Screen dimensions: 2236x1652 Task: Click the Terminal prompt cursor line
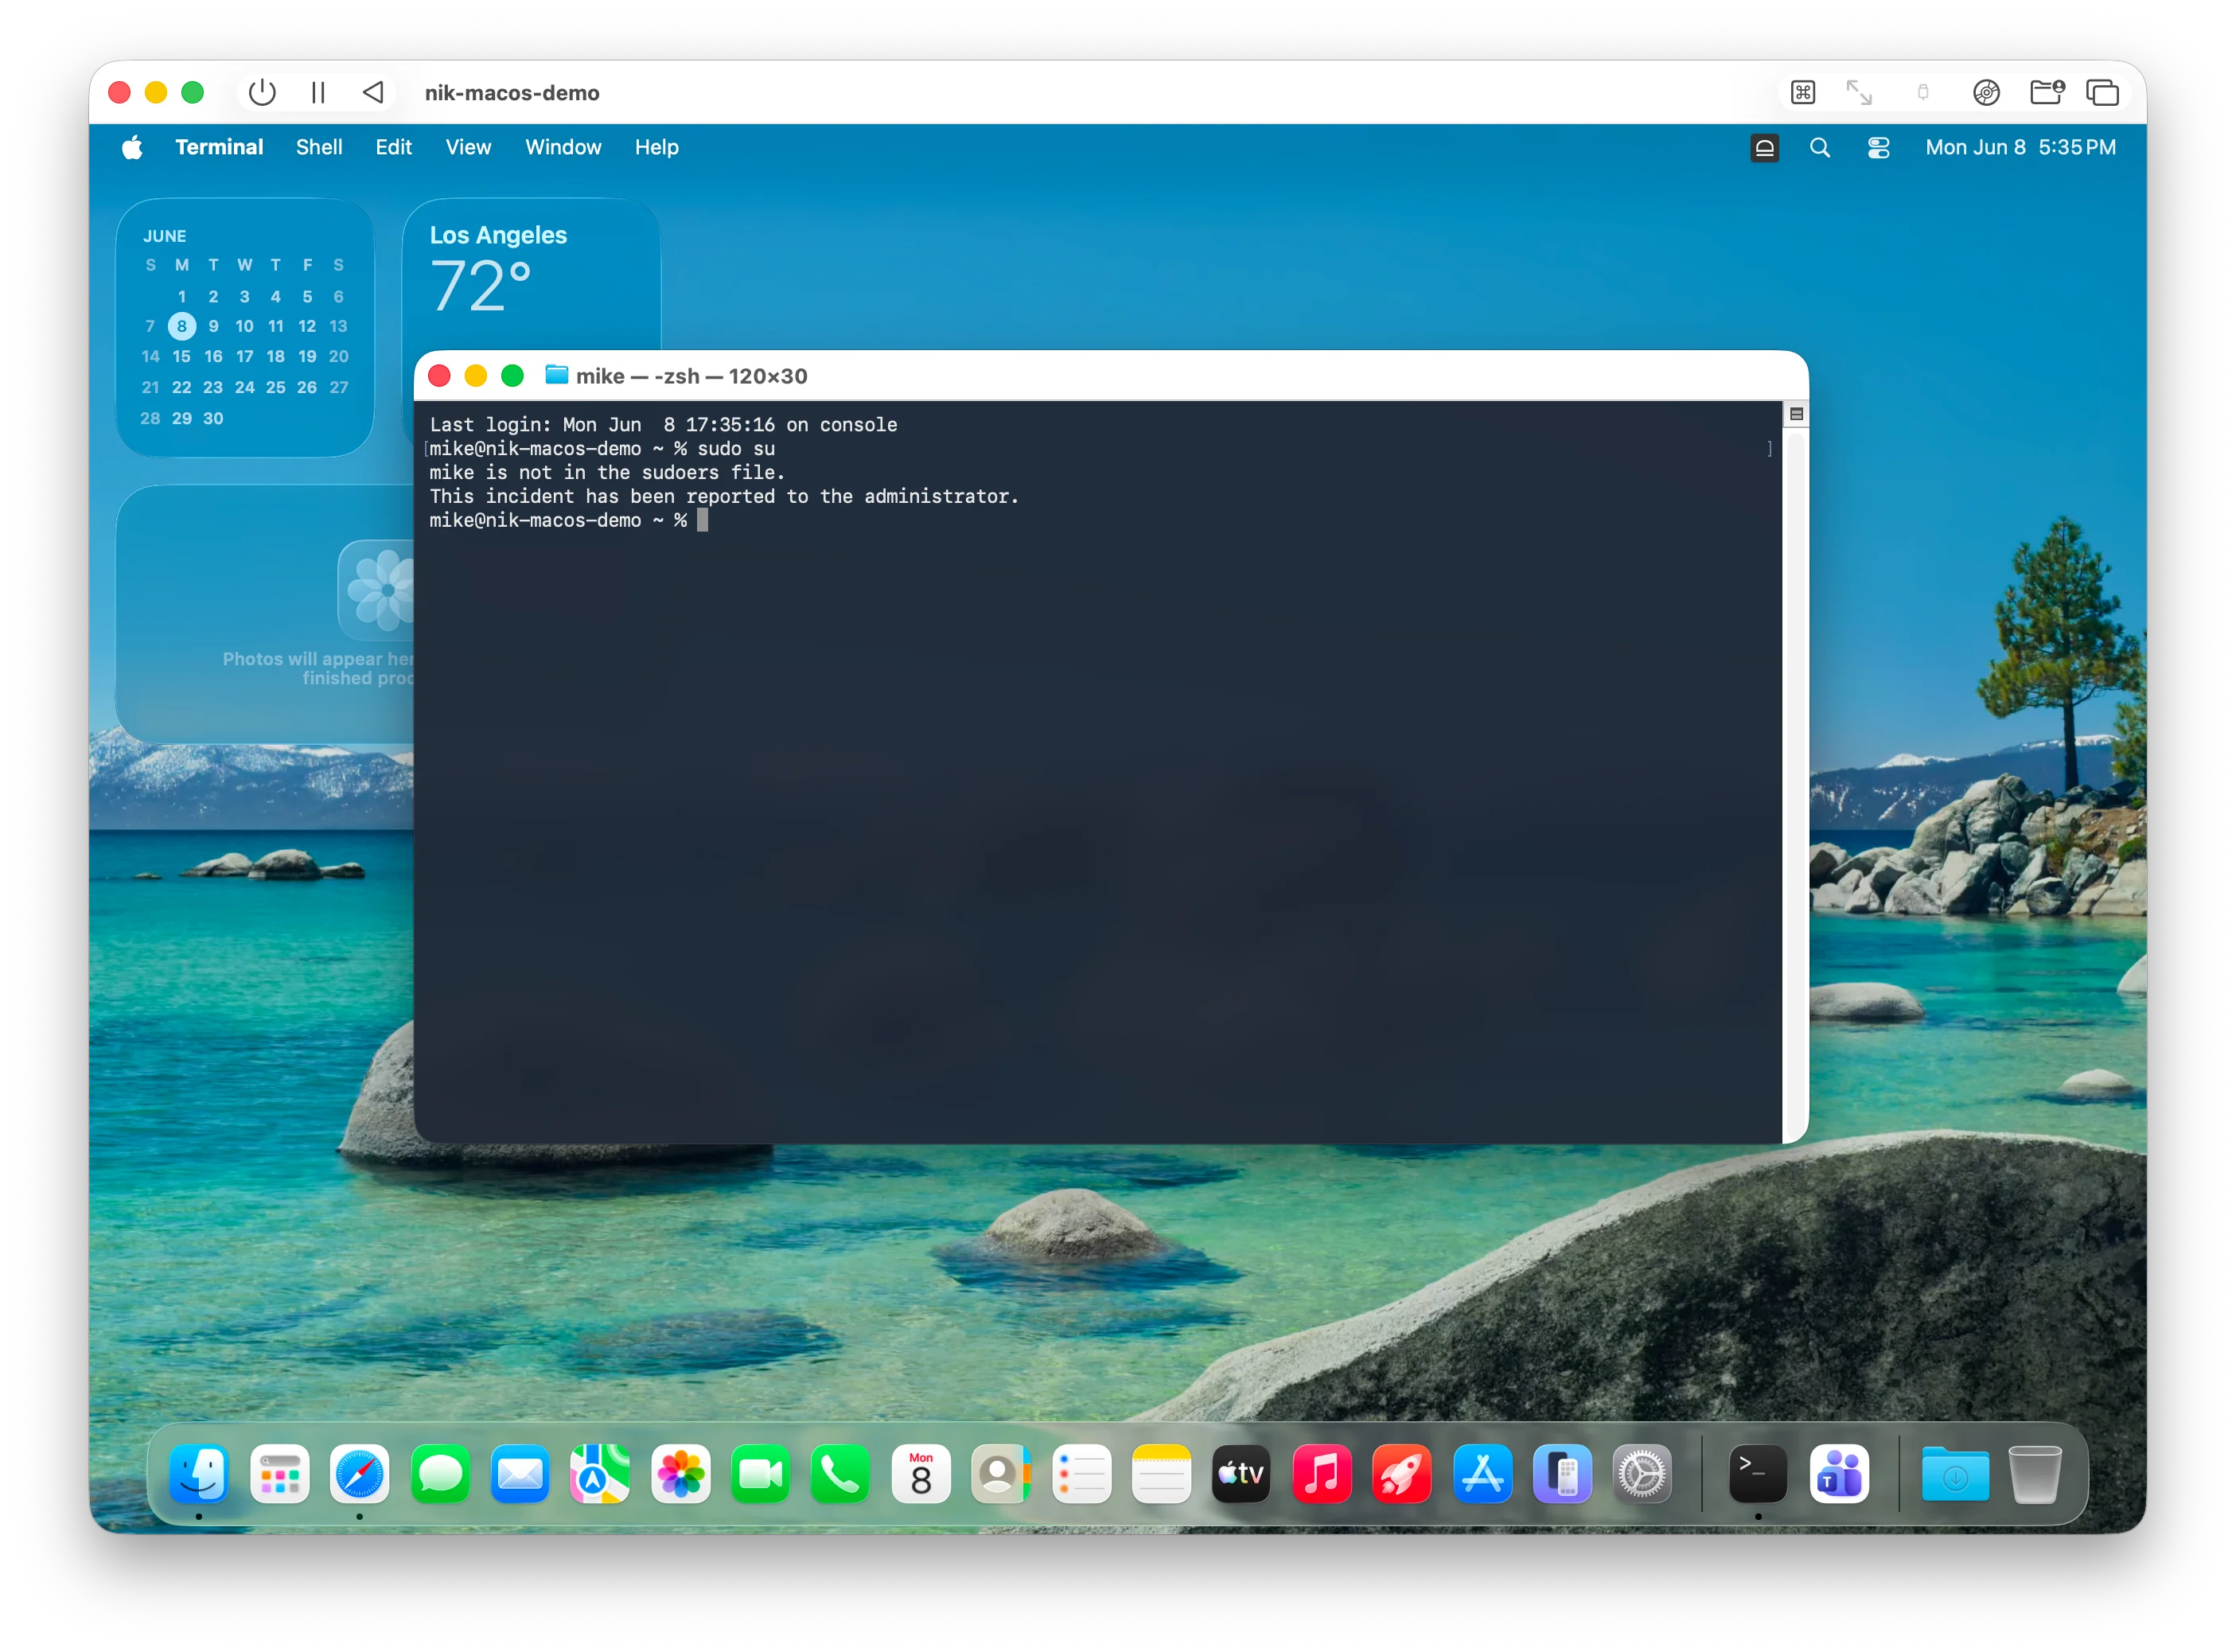click(x=569, y=520)
